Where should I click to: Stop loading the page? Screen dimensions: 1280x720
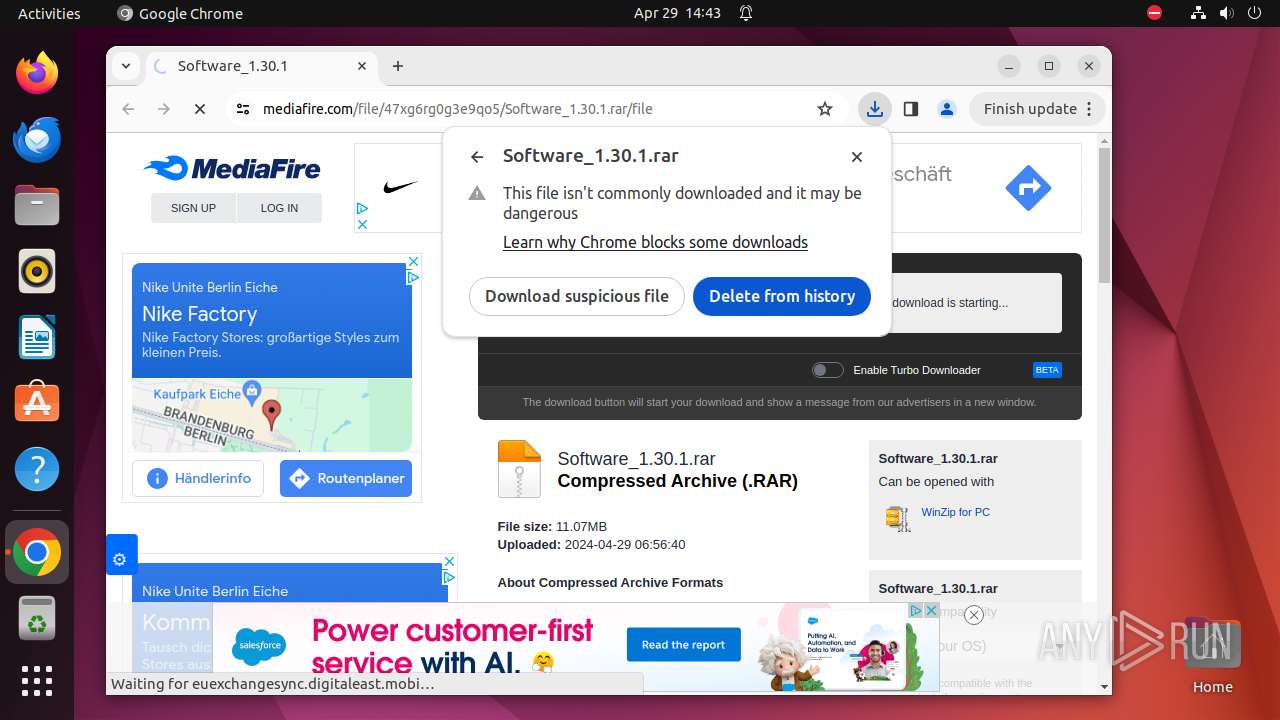click(200, 109)
